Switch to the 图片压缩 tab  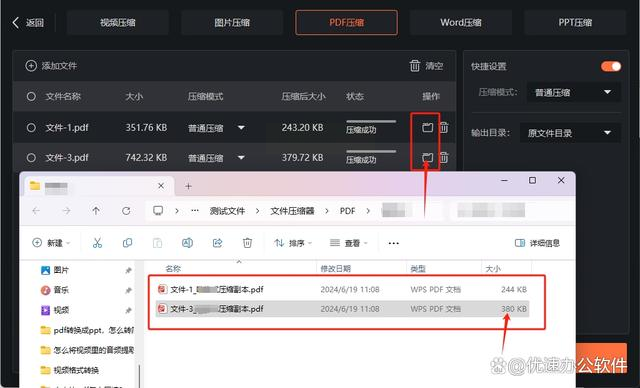pyautogui.click(x=232, y=22)
